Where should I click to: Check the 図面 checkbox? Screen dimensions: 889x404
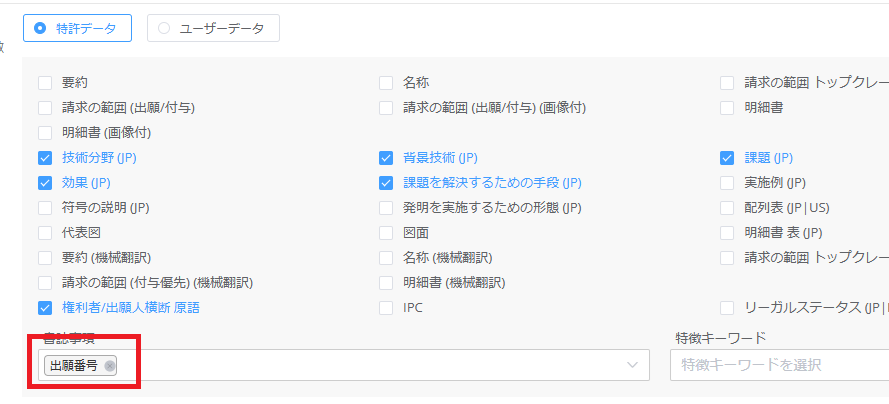[x=386, y=233]
